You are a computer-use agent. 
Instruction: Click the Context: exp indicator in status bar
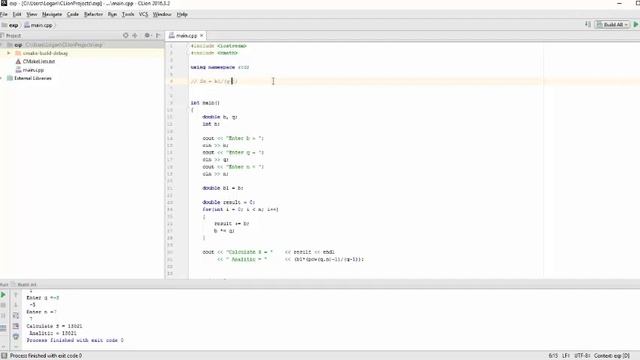click(x=611, y=356)
